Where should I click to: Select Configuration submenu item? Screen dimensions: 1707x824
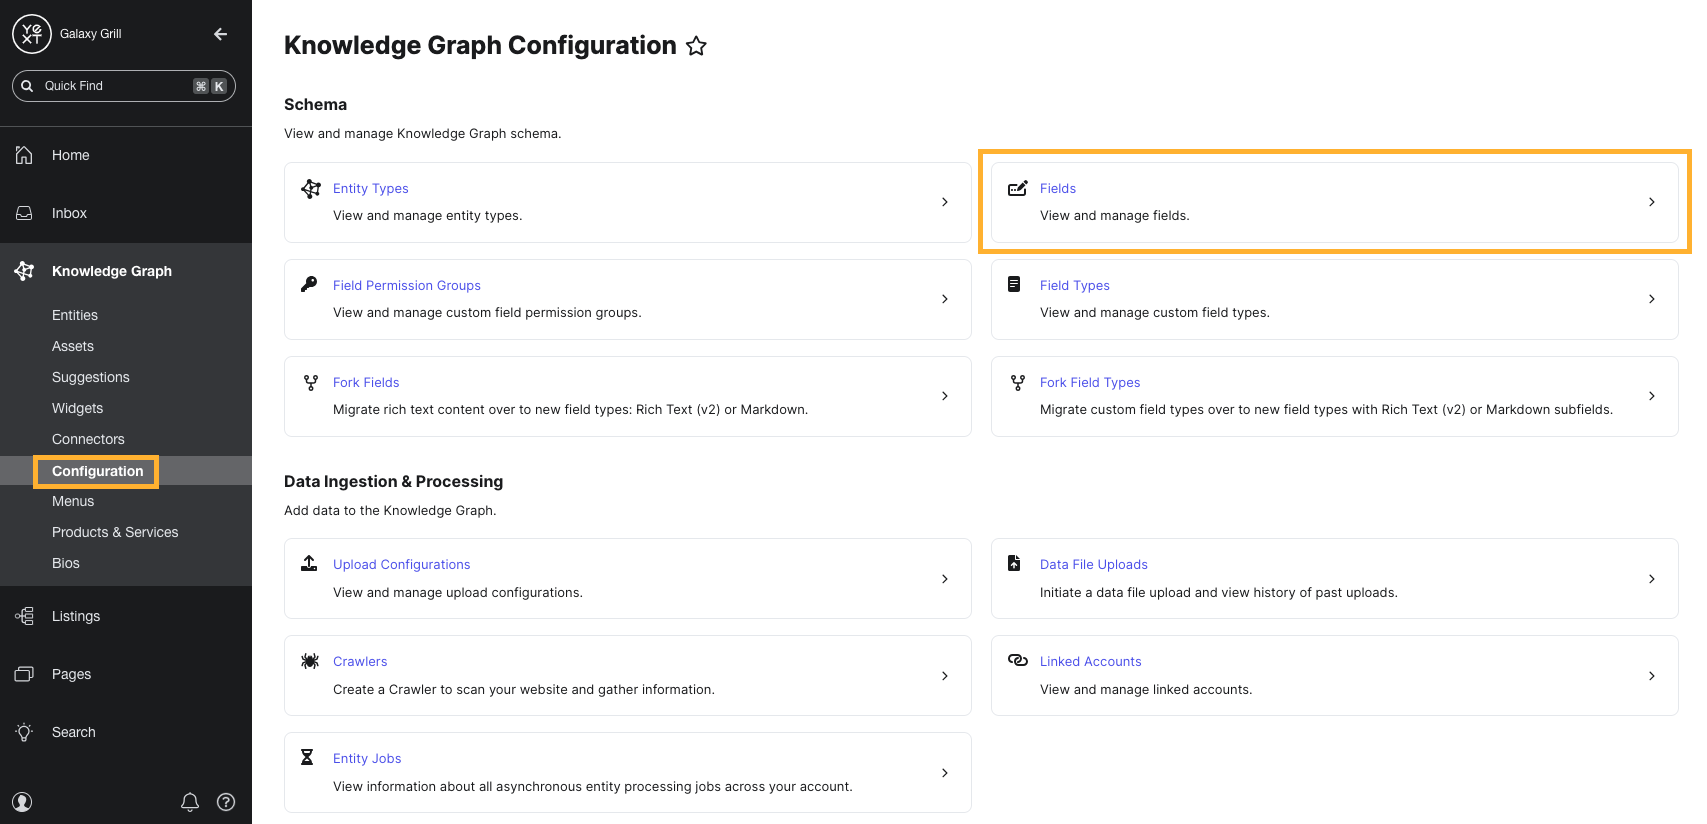point(98,471)
